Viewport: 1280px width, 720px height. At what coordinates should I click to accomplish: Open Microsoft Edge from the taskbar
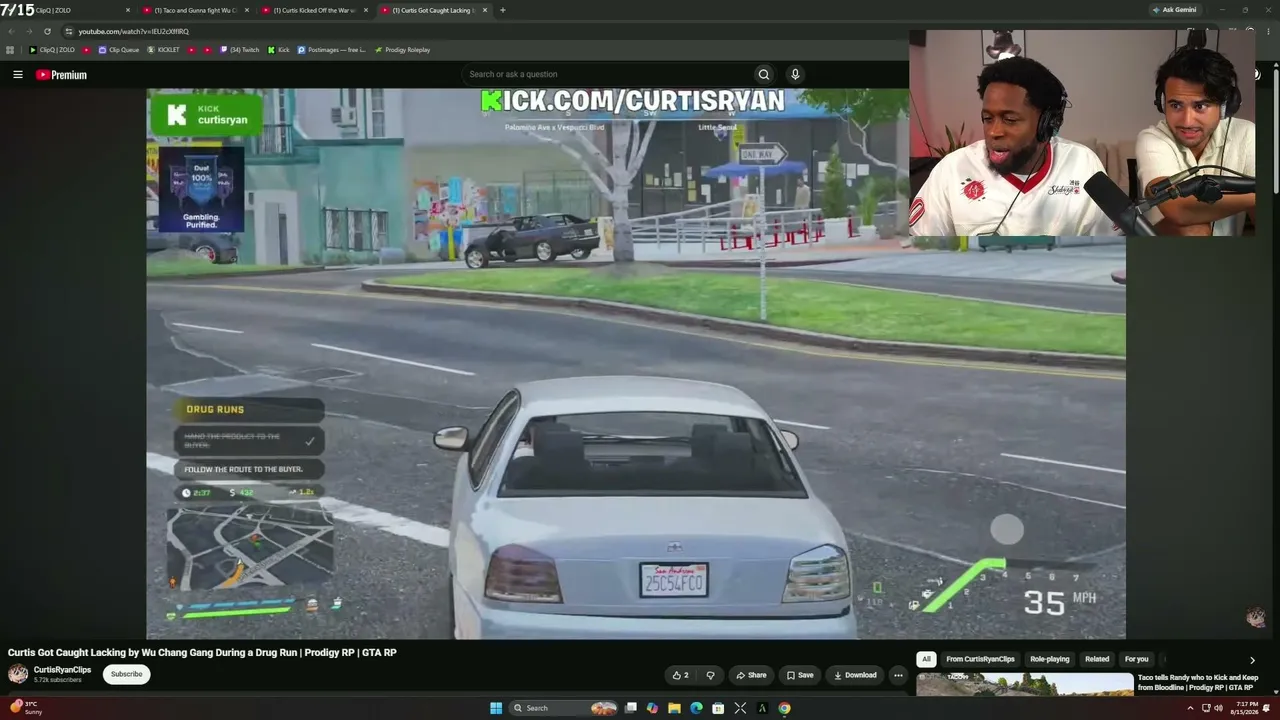pos(696,708)
